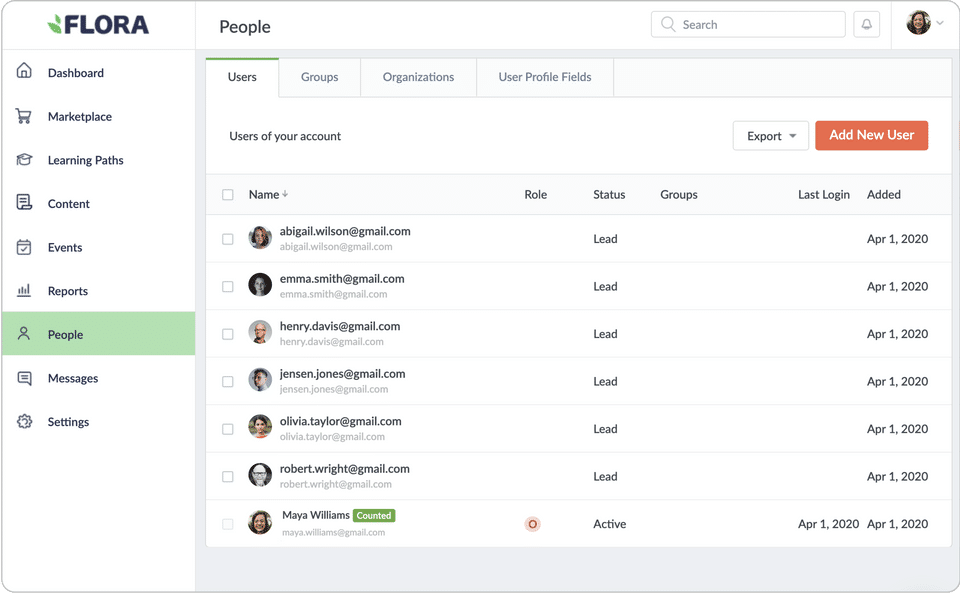
Task: Open the Organizations tab
Action: pyautogui.click(x=418, y=77)
